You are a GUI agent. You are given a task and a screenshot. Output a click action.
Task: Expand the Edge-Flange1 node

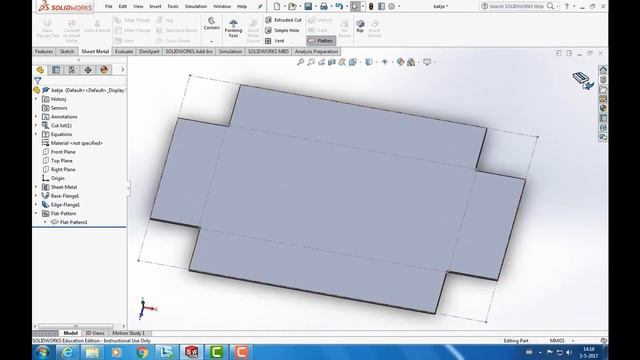coord(36,204)
